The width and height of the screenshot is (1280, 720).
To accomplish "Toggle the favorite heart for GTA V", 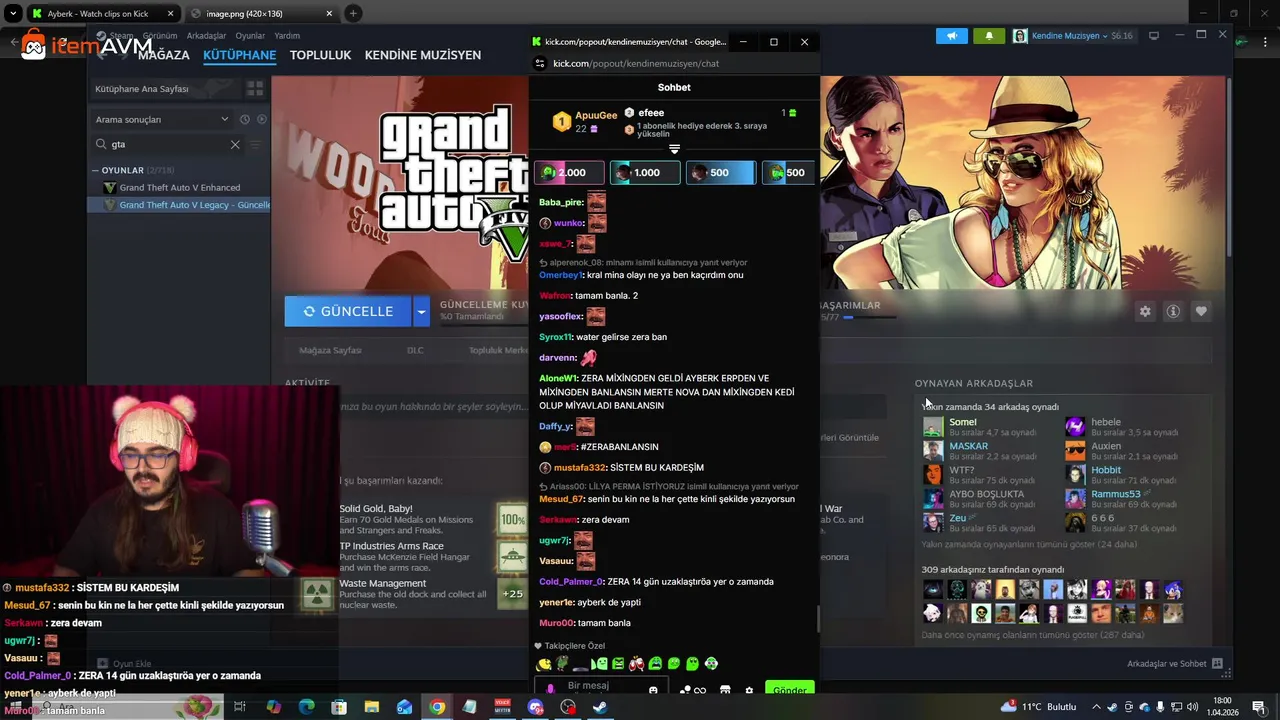I will [x=1201, y=311].
